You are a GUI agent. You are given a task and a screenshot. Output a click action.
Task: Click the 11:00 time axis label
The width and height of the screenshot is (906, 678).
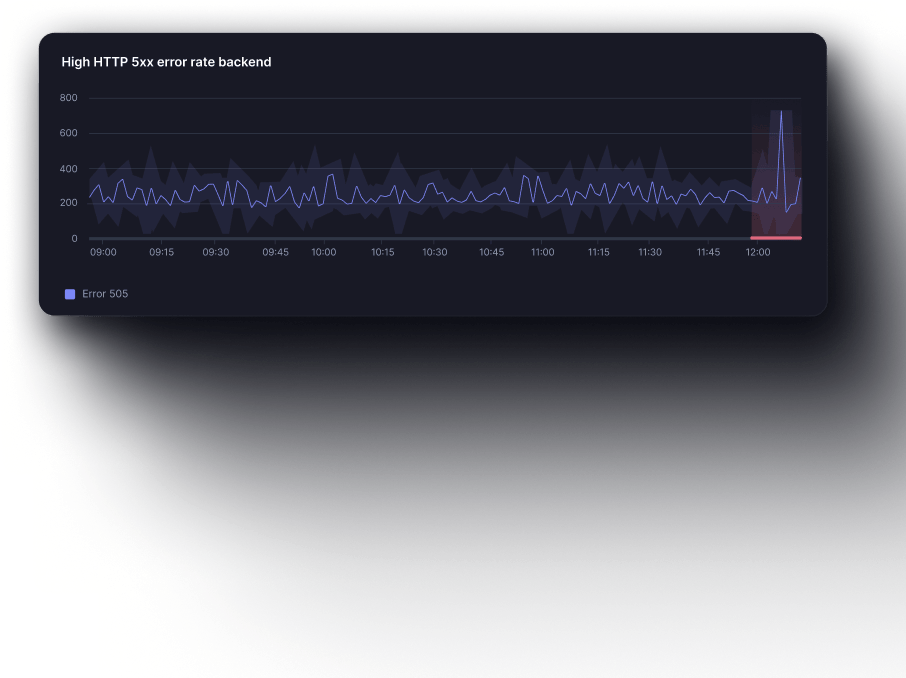click(x=542, y=253)
